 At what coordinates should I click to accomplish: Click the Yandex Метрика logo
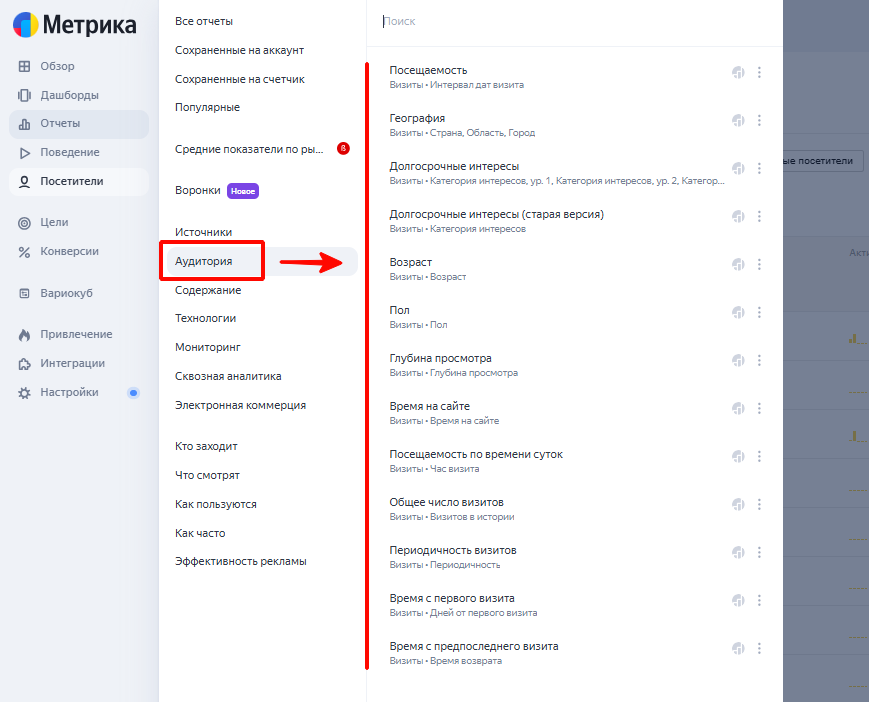point(74,24)
